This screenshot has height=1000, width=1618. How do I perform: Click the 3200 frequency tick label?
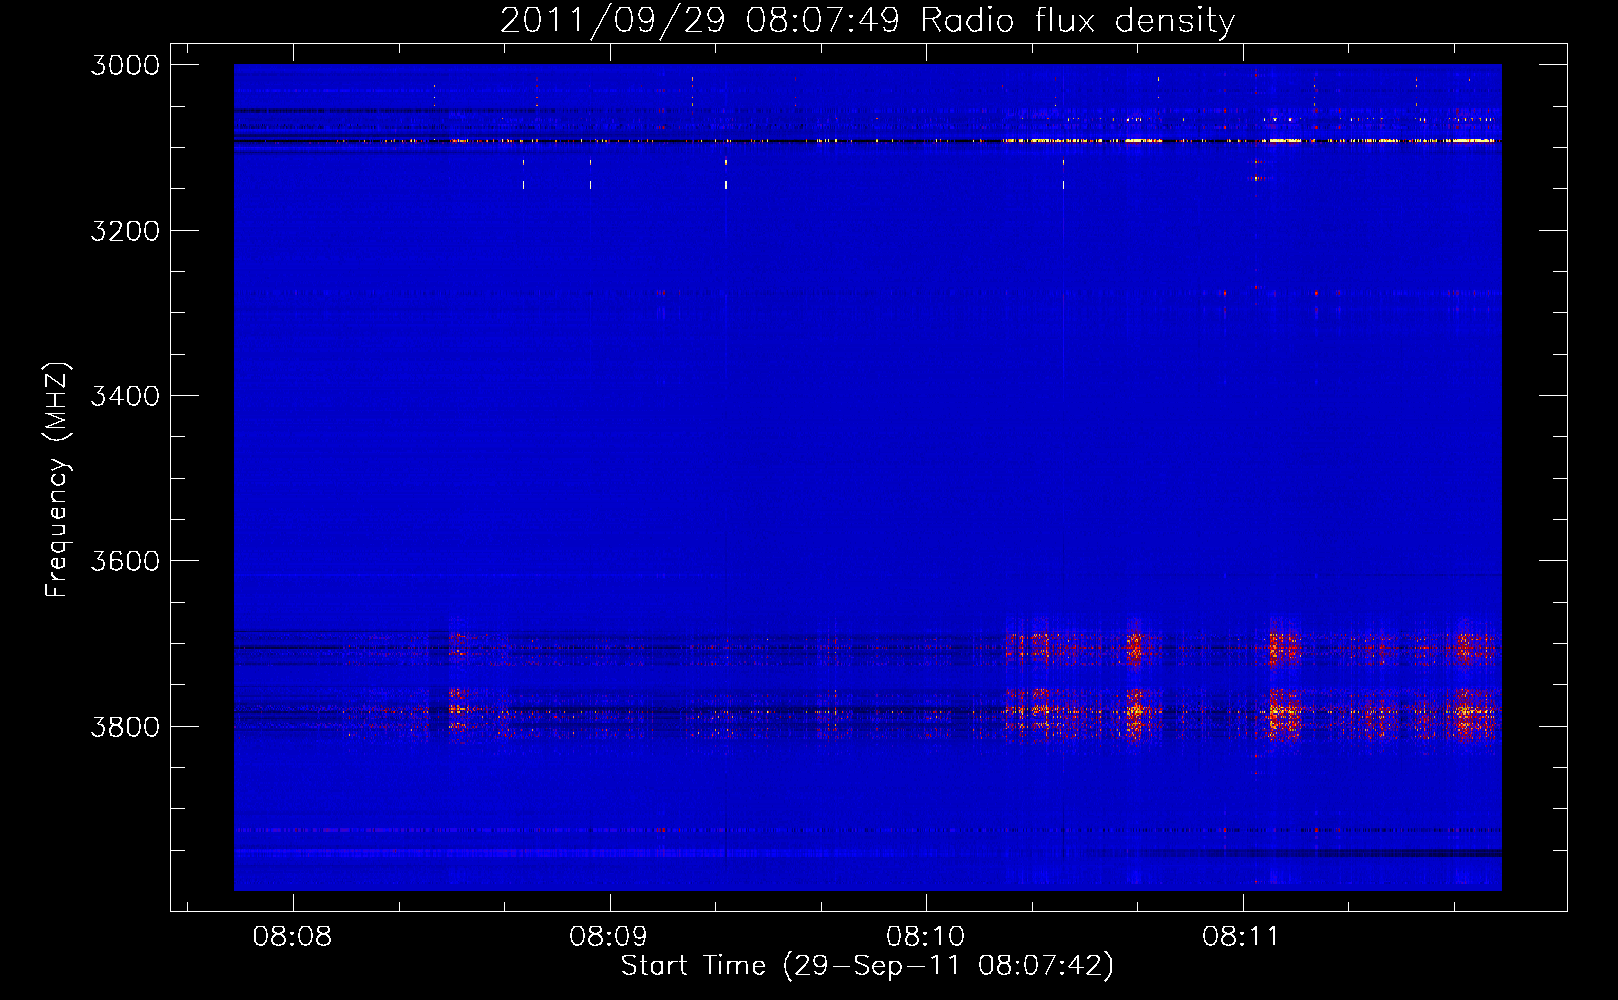(x=125, y=231)
